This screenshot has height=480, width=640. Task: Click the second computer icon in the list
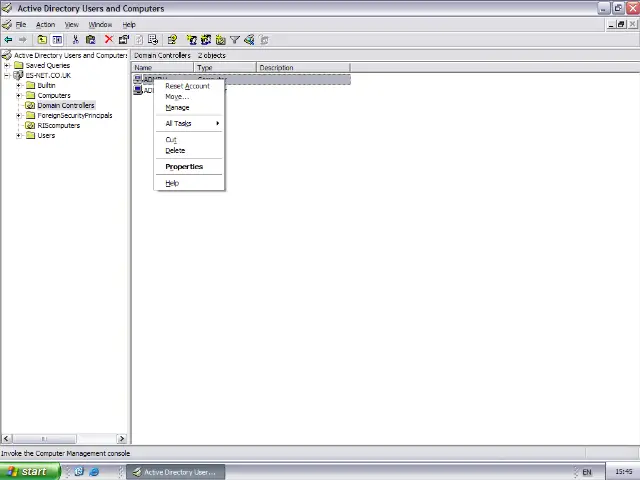click(138, 90)
